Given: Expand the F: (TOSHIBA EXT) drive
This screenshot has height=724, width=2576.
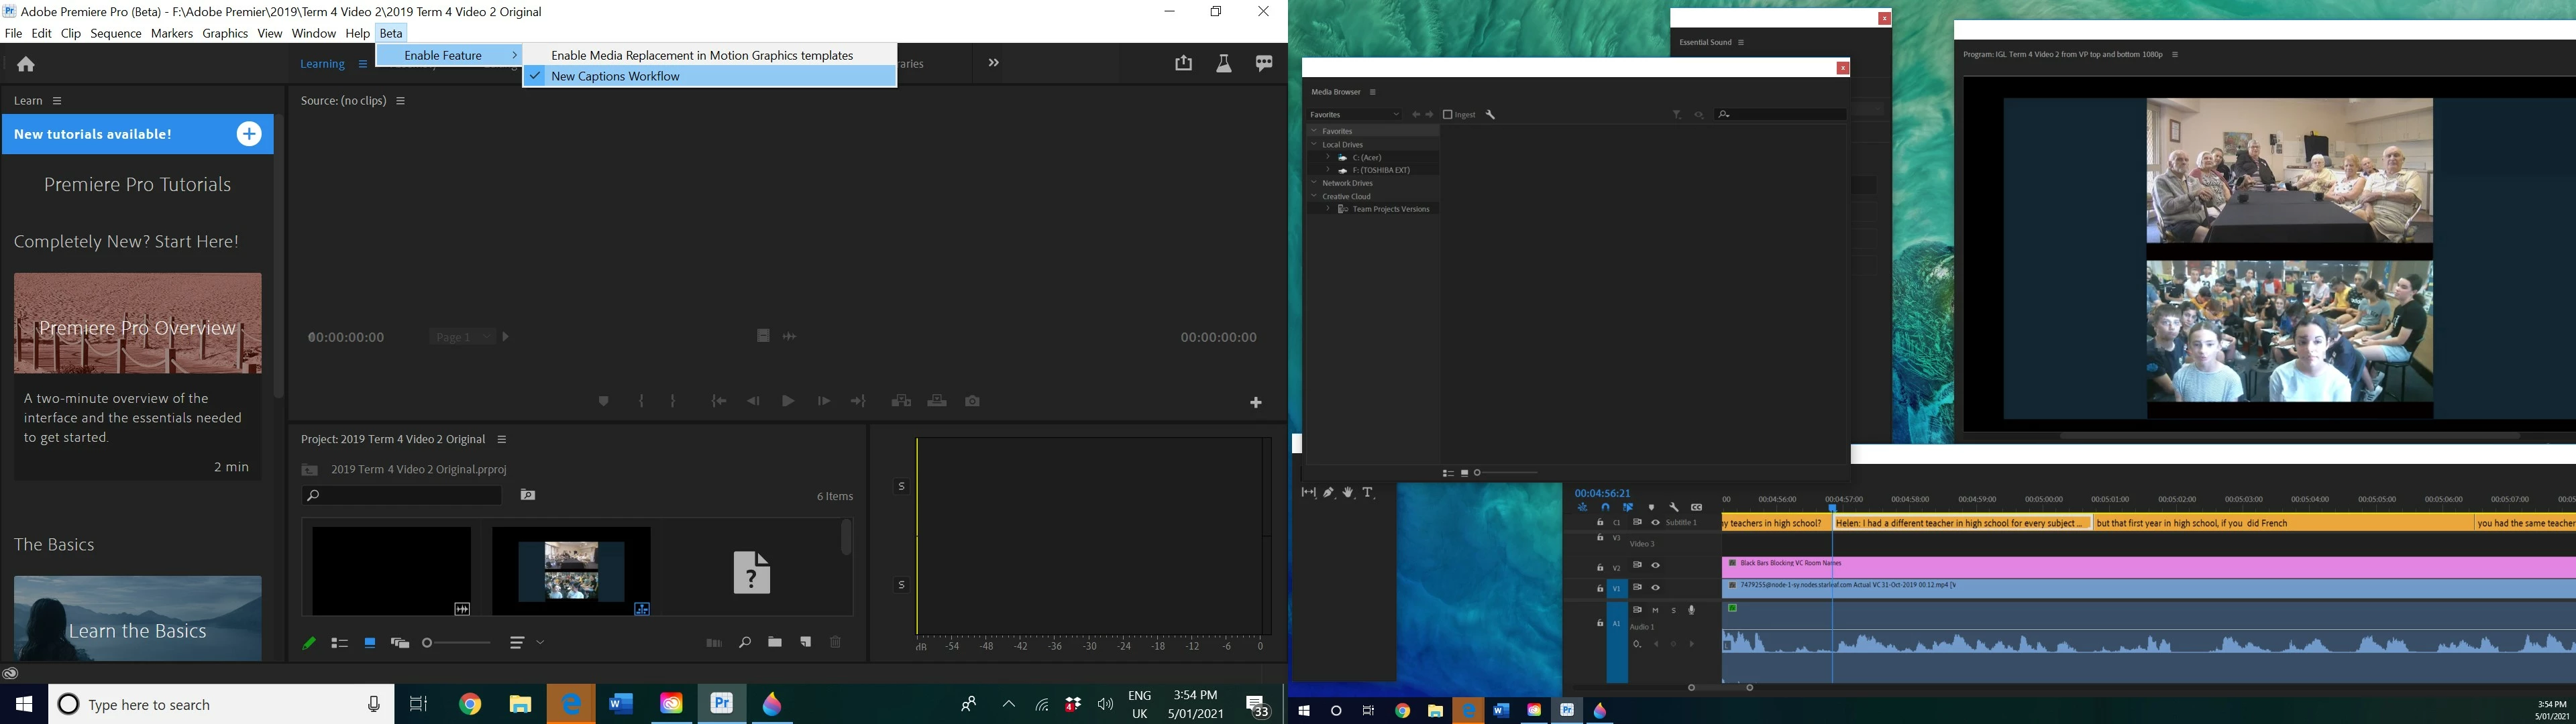Looking at the screenshot, I should 1327,170.
